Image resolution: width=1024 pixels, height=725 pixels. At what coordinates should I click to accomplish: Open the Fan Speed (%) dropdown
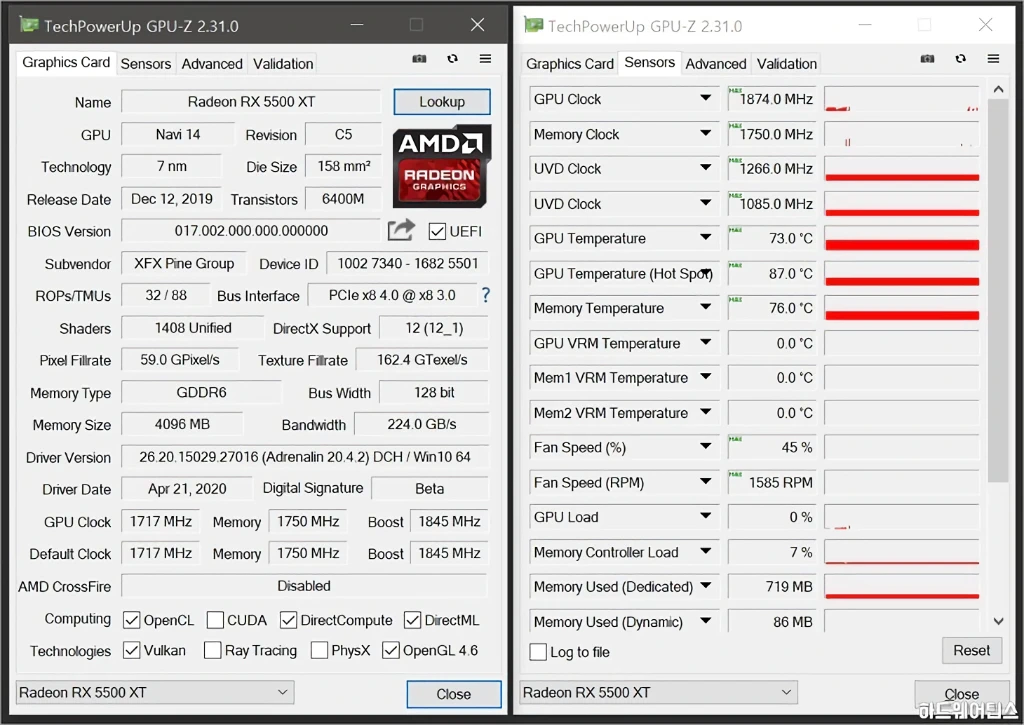pyautogui.click(x=705, y=447)
